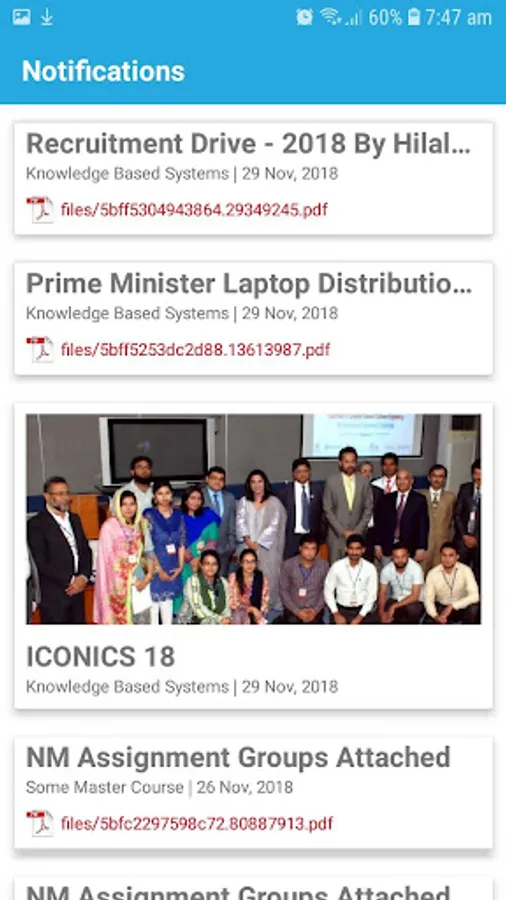Open first NM Assignment Groups Attached title
The image size is (506, 900).
(x=238, y=758)
